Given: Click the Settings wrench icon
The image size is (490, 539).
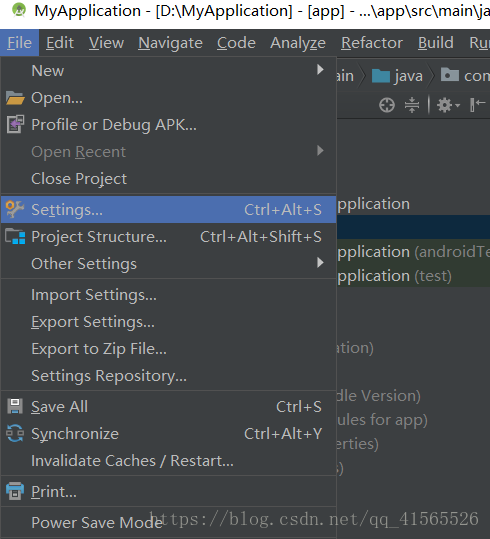Looking at the screenshot, I should tap(15, 209).
